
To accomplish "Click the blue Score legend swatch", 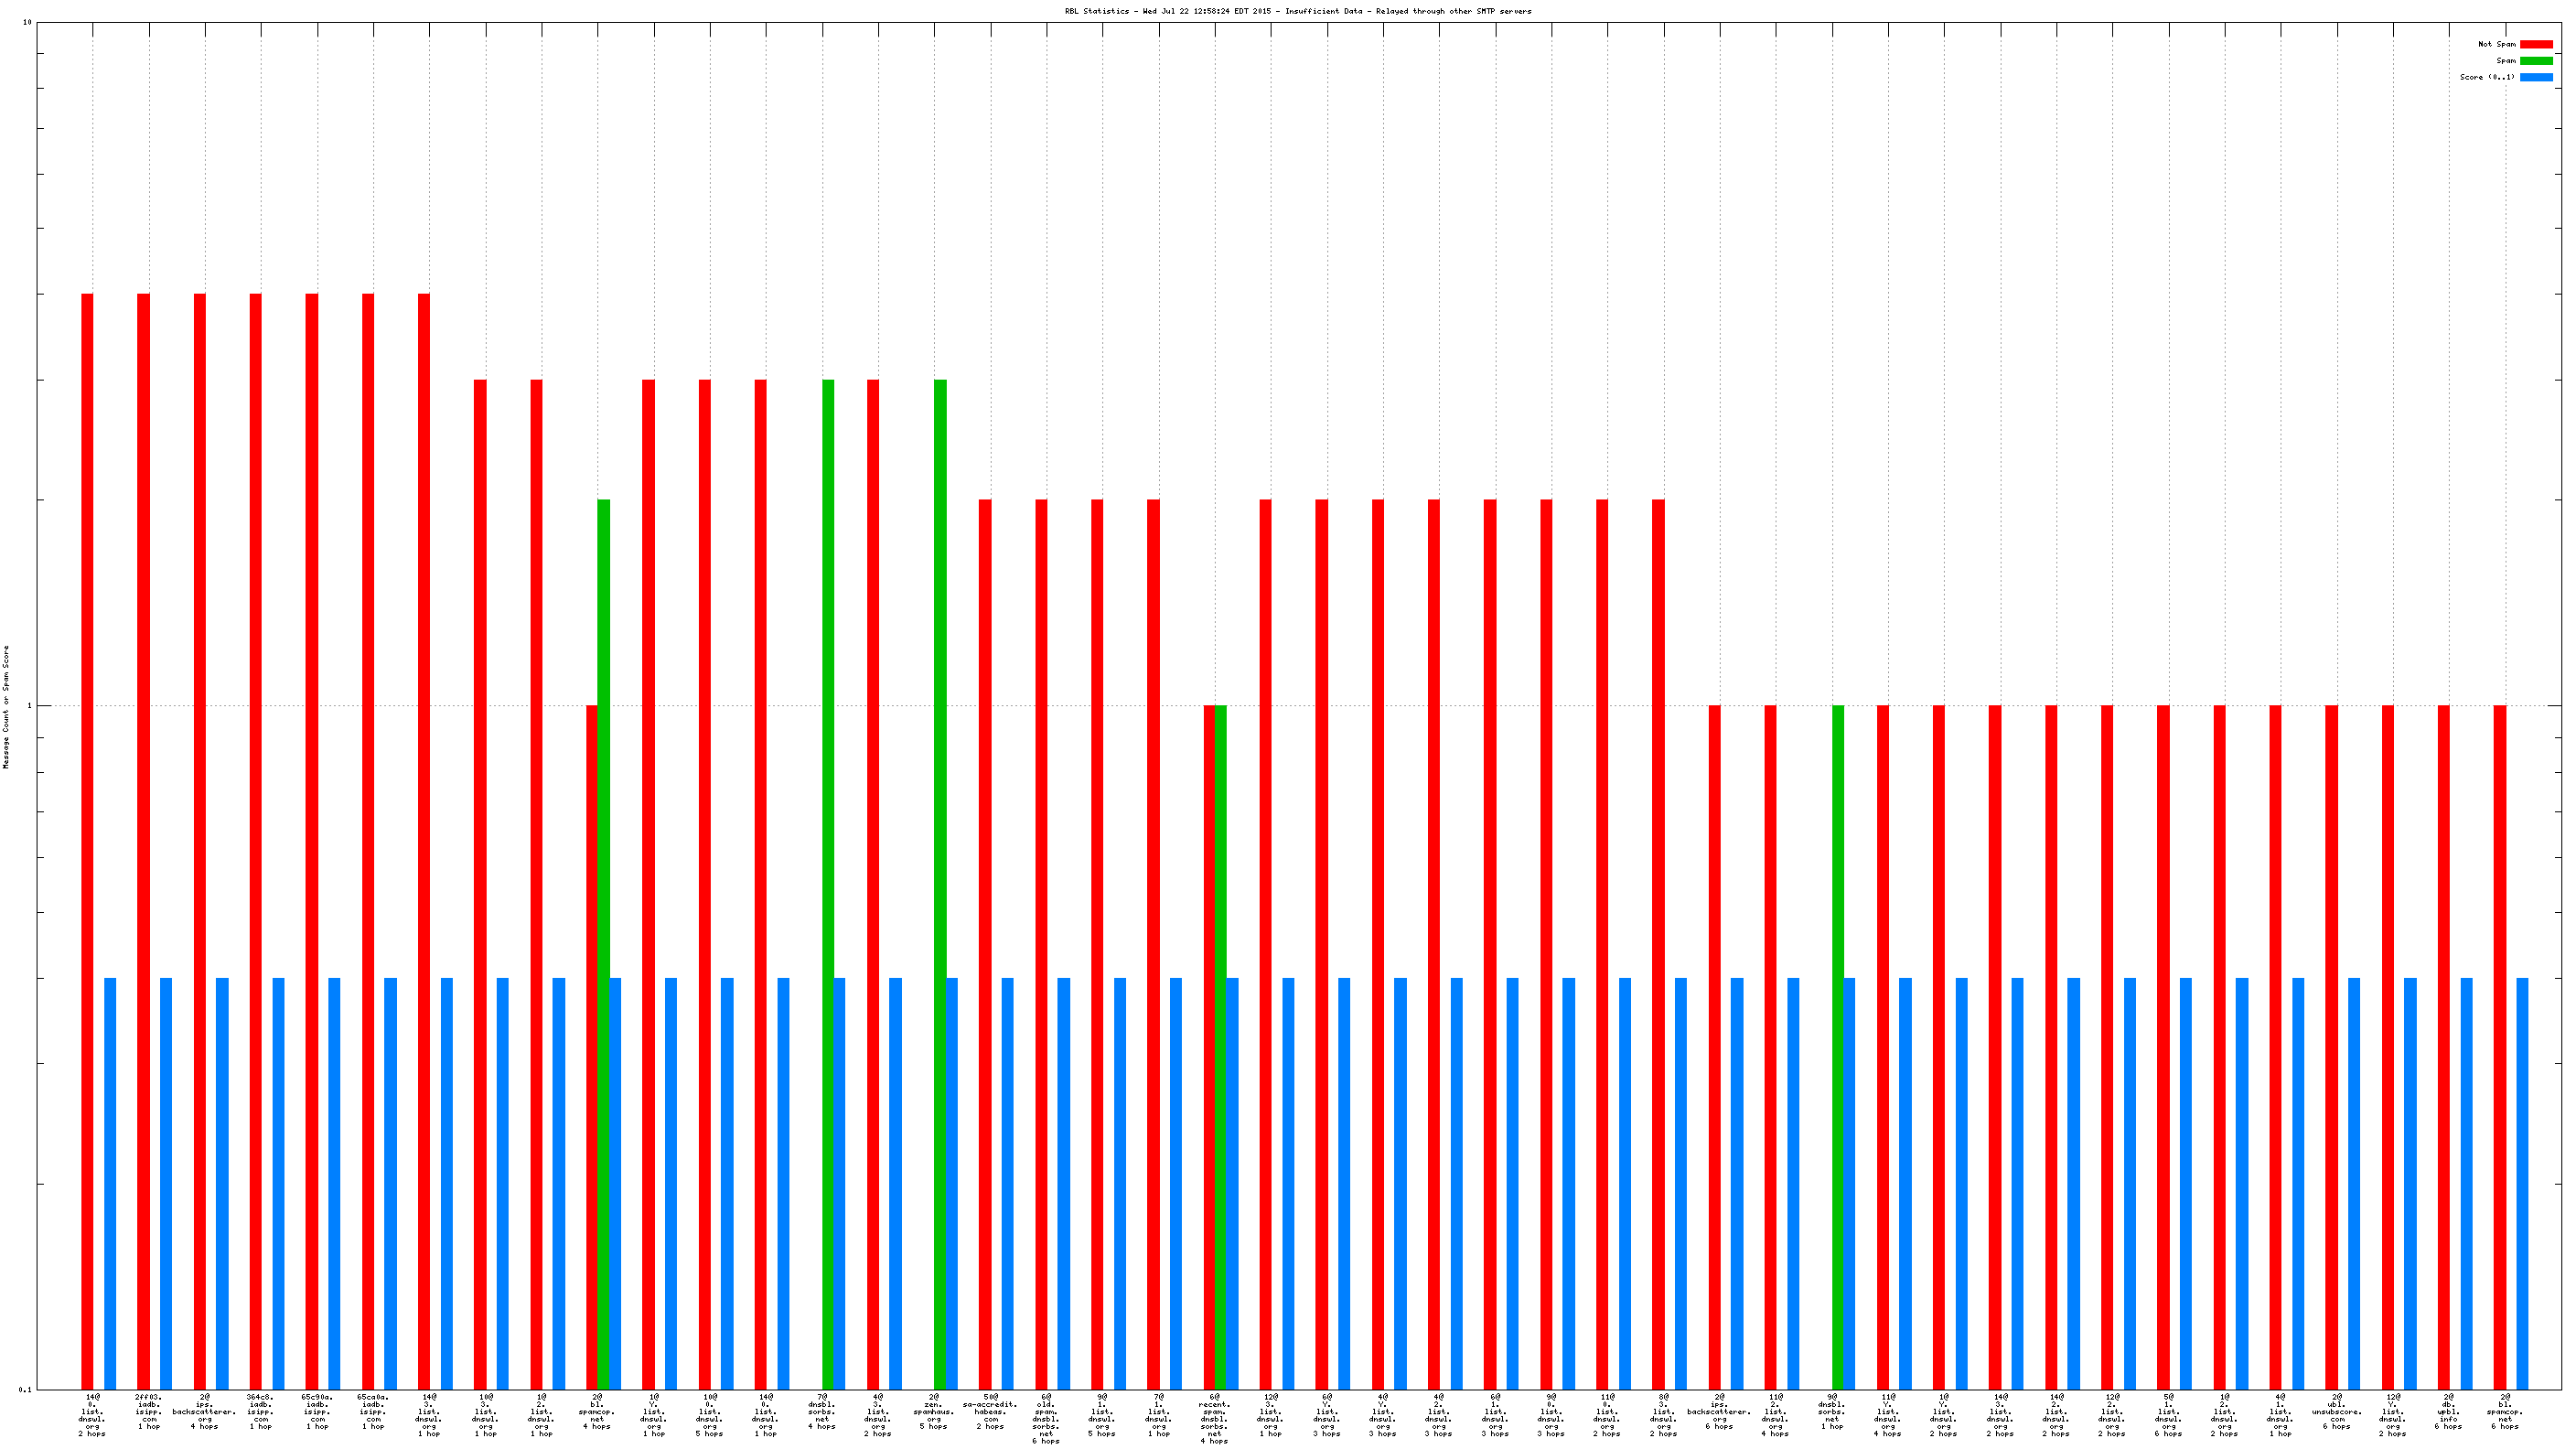I will click(2535, 77).
